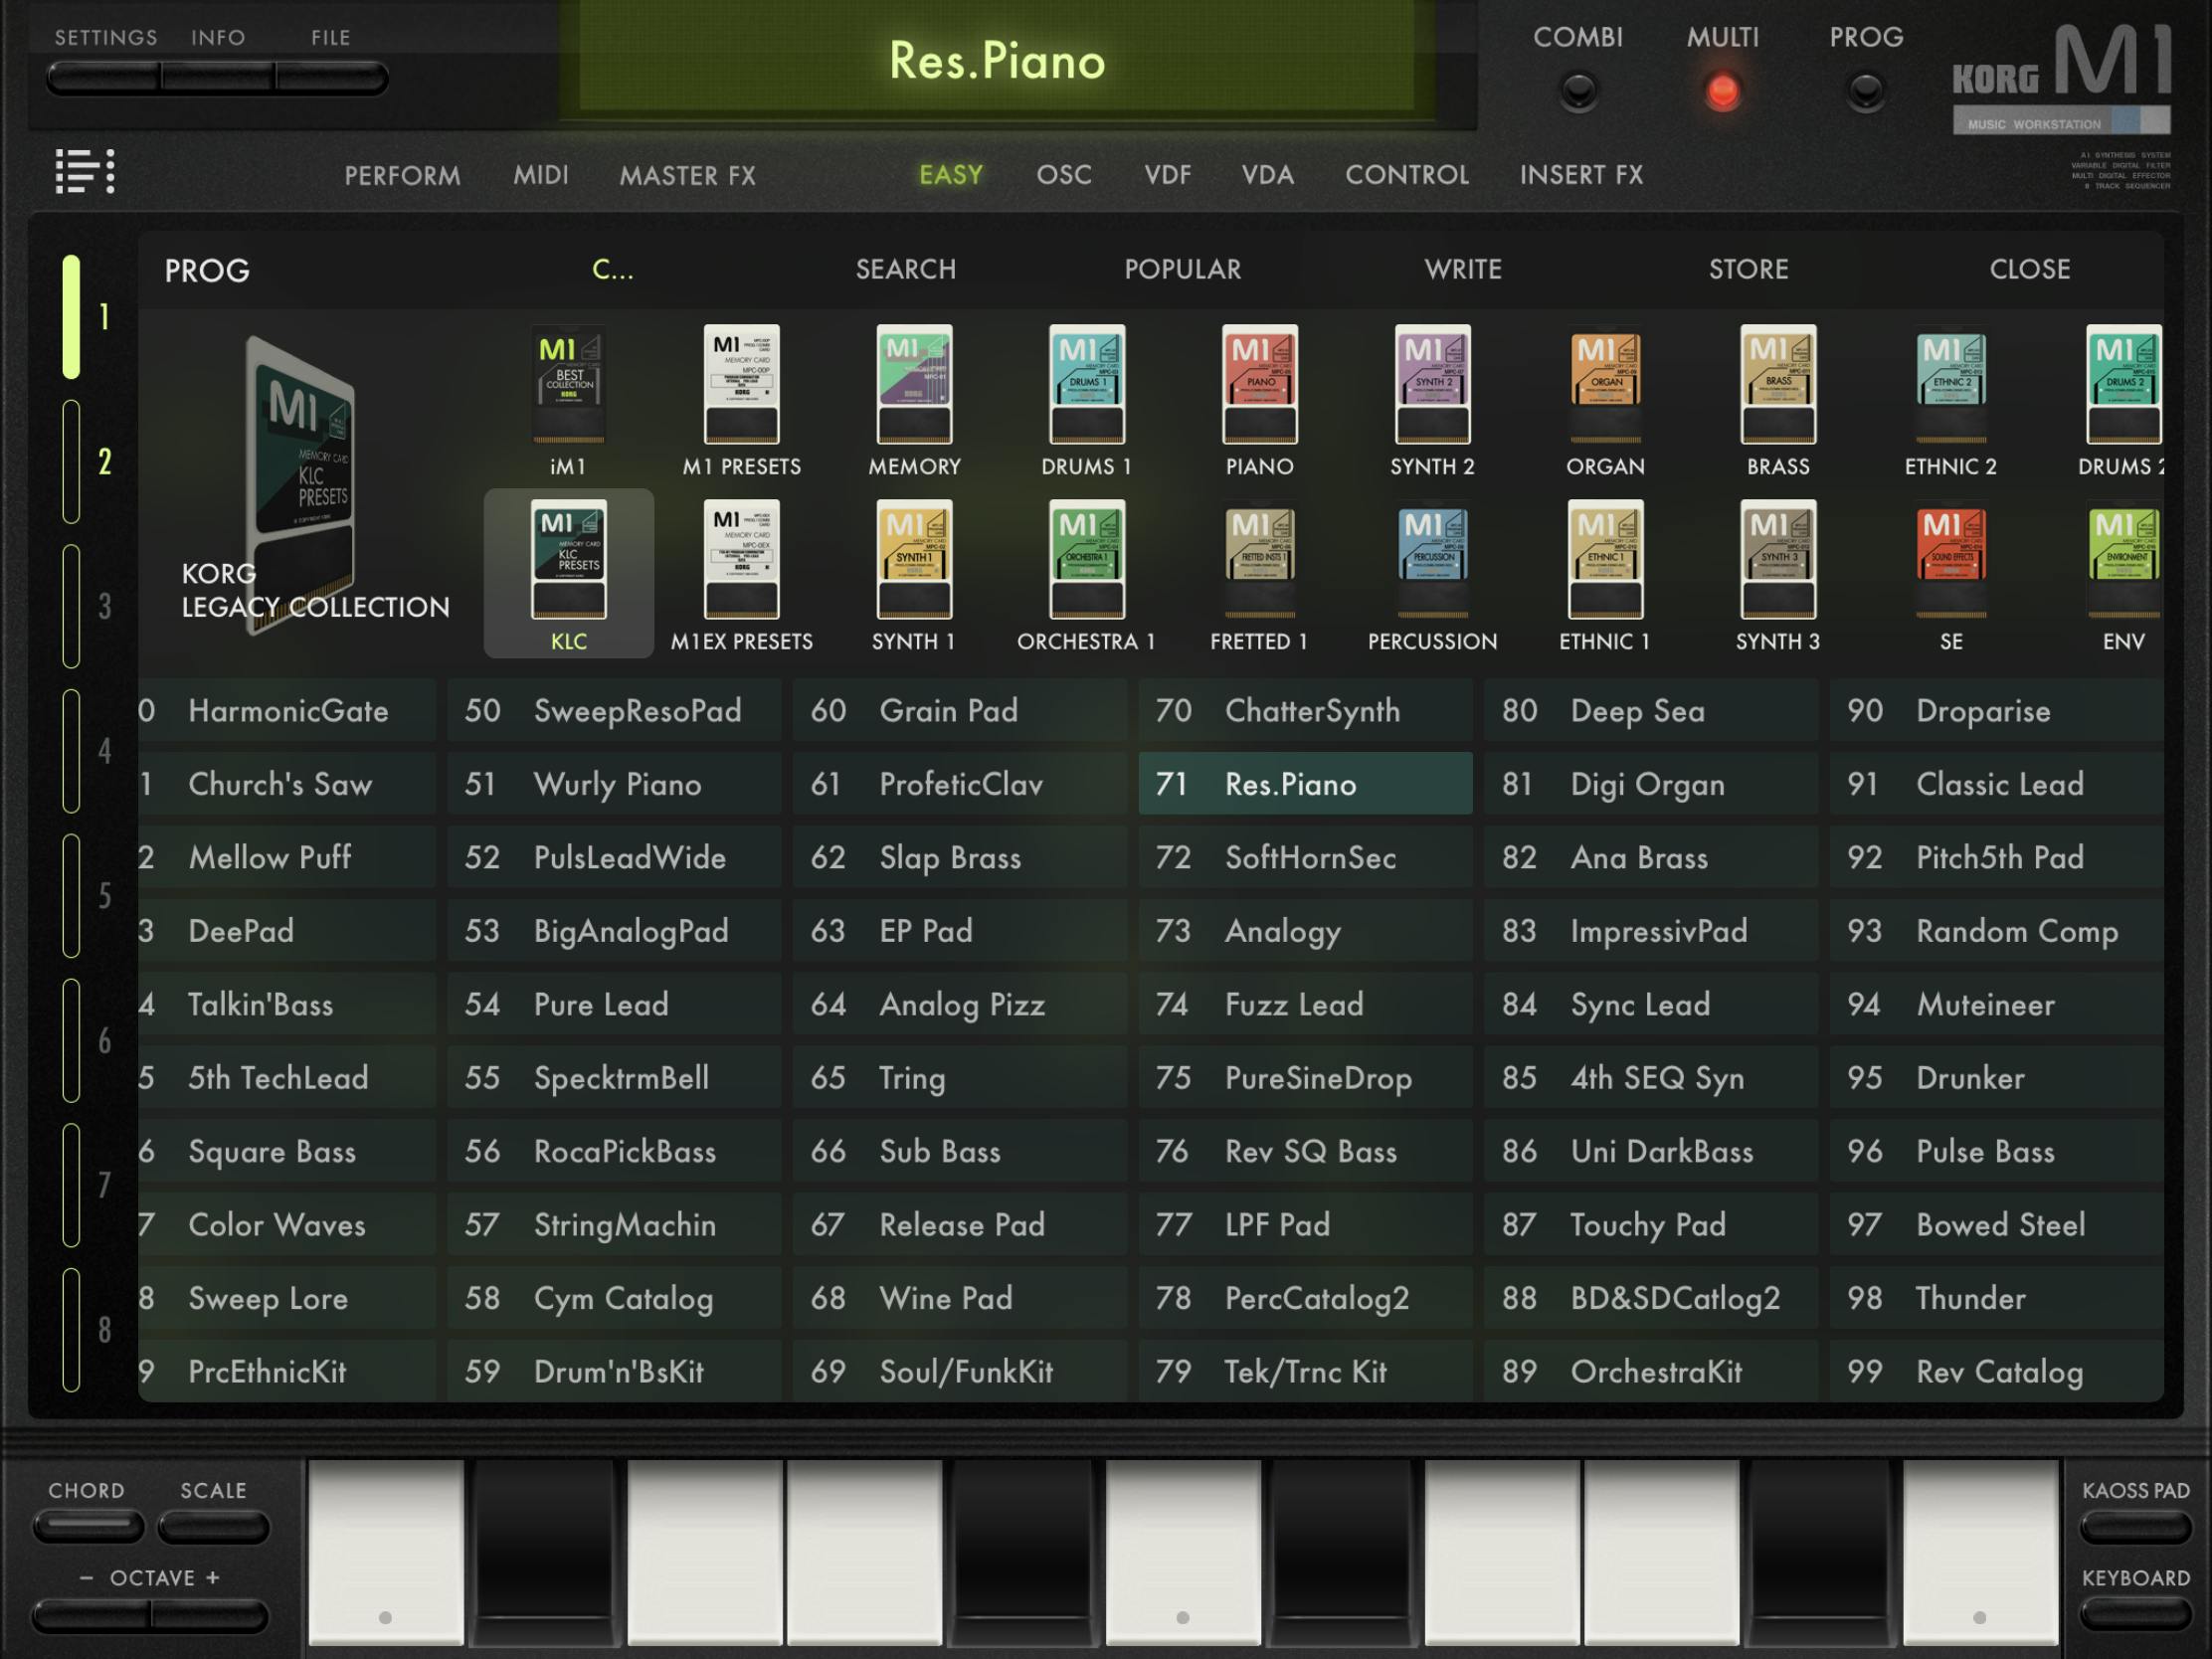Viewport: 2212px width, 1659px height.
Task: Choose the ORGAN memory card icon
Action: click(1604, 384)
